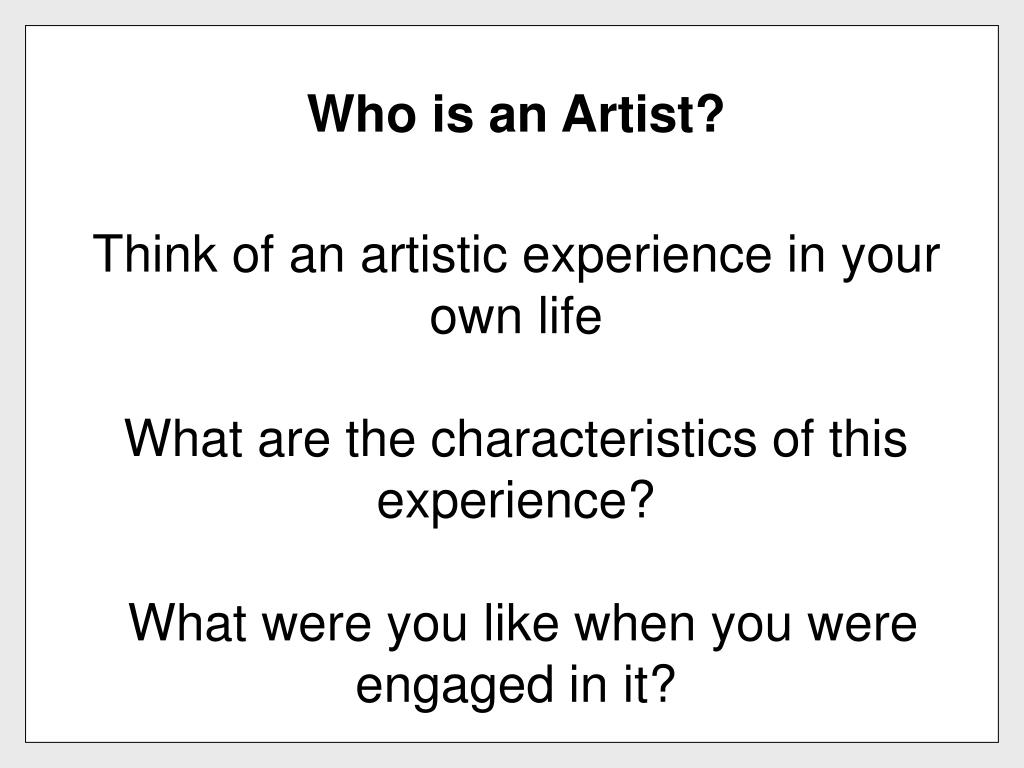Click the word 'experience?' under the characteristics line

point(515,503)
